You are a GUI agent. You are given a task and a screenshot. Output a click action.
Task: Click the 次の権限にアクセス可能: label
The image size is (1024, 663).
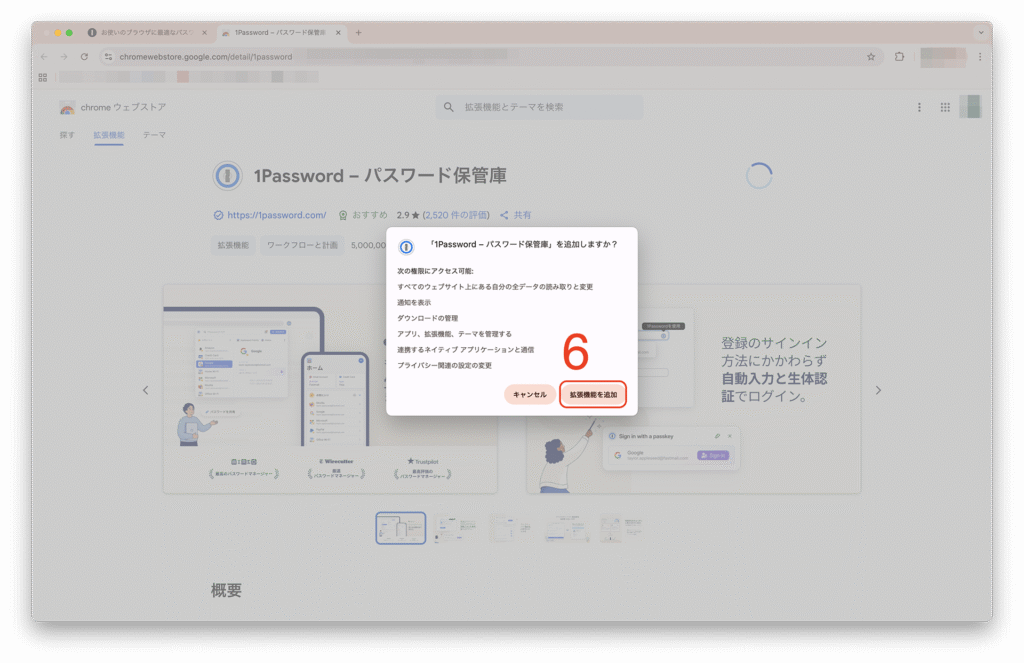[x=435, y=271]
